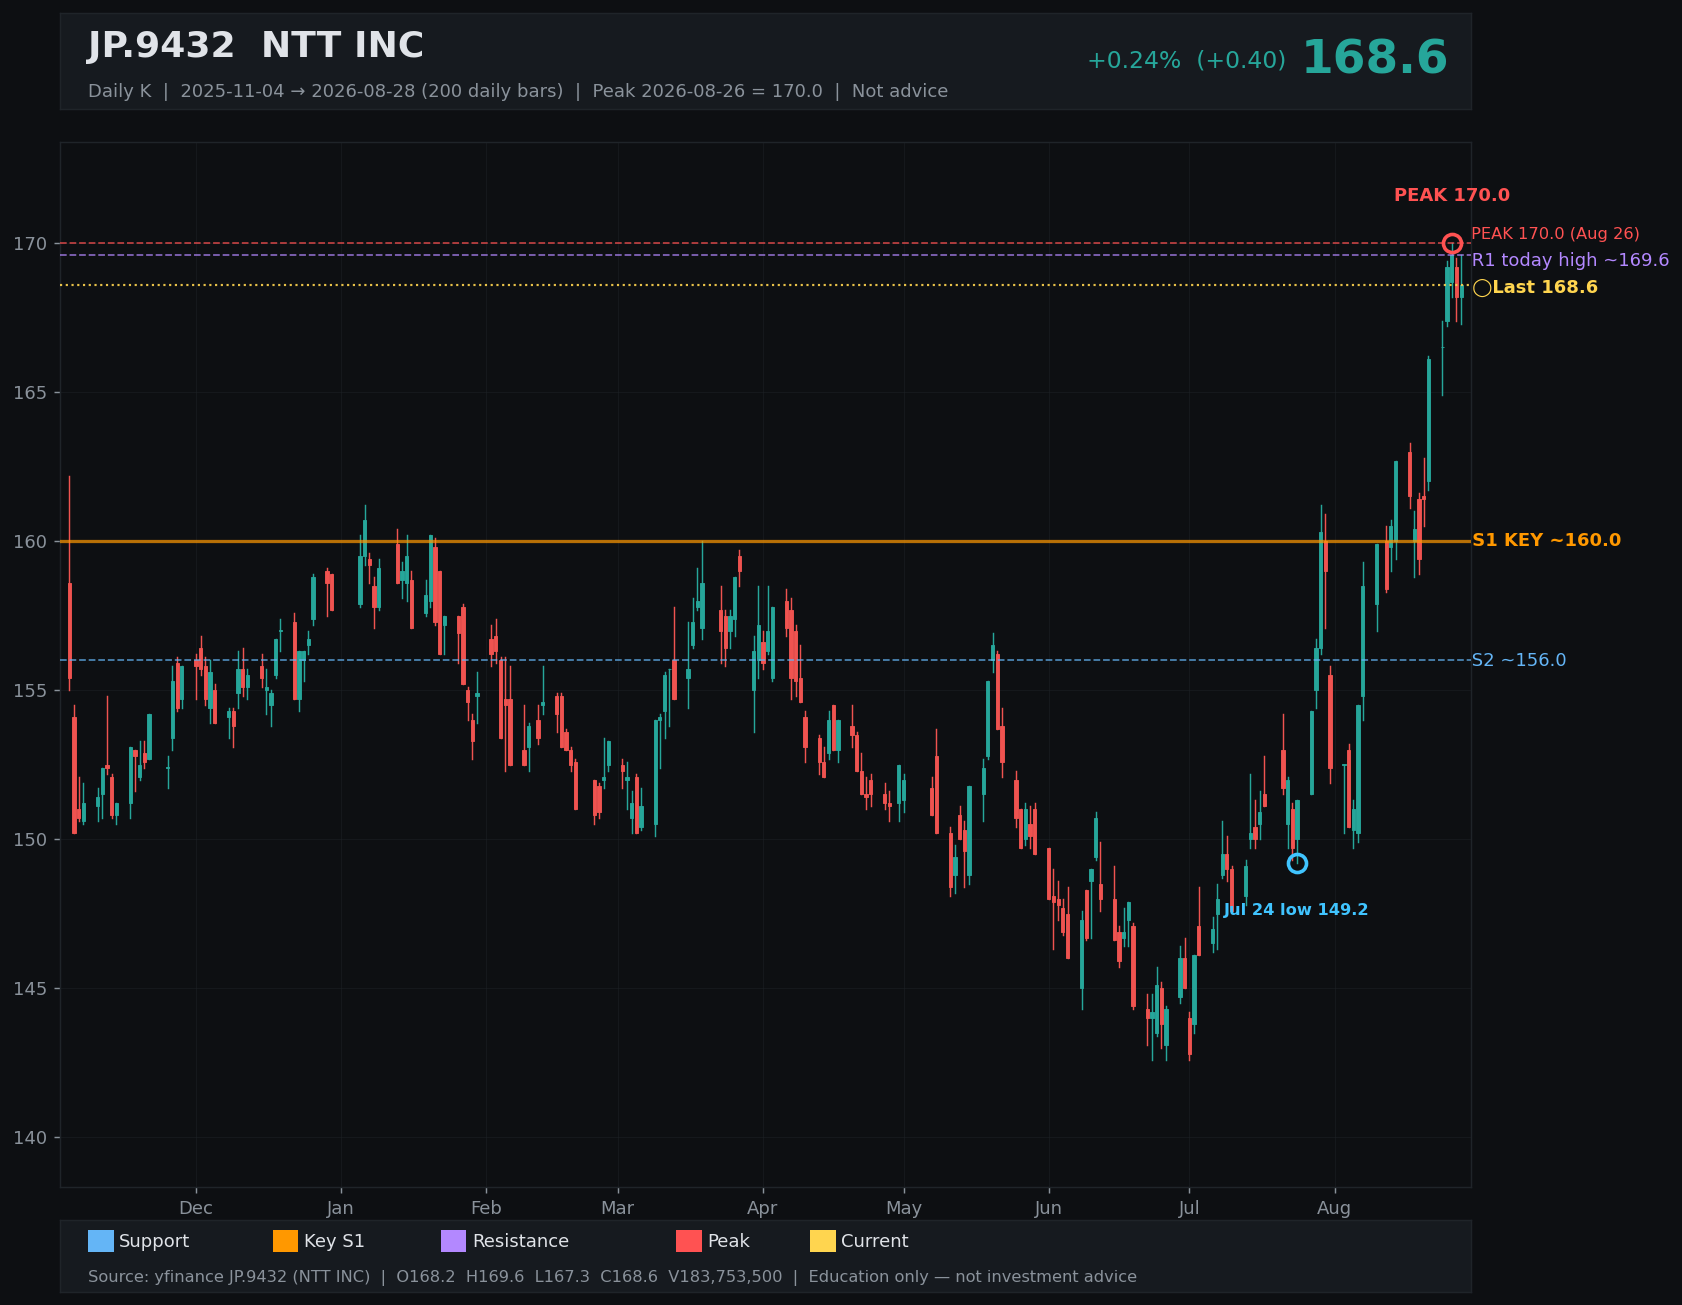The image size is (1682, 1305).
Task: Click the May x-axis label
Action: 904,1208
